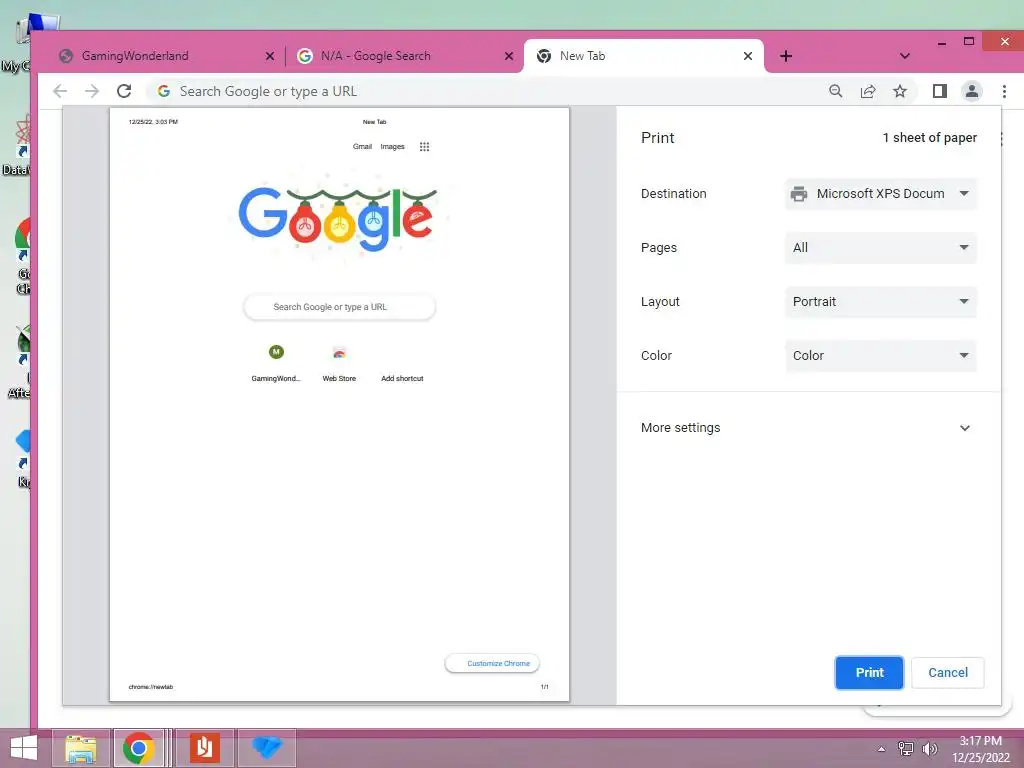1024x768 pixels.
Task: Open the zoom magnifier icon in address bar
Action: coord(835,91)
